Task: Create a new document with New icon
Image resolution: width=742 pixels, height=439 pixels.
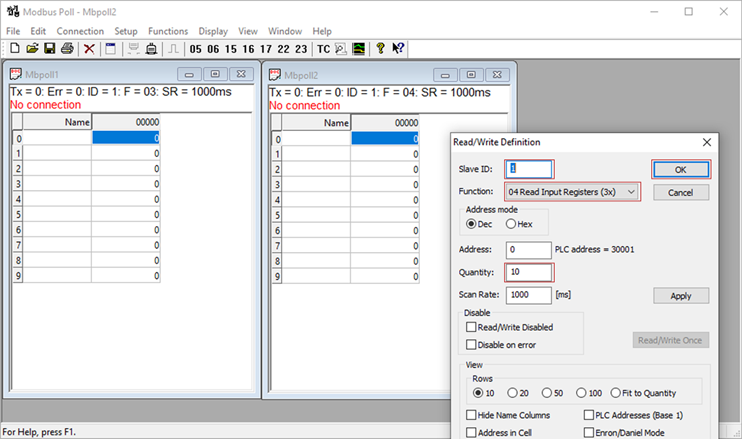Action: pyautogui.click(x=15, y=48)
